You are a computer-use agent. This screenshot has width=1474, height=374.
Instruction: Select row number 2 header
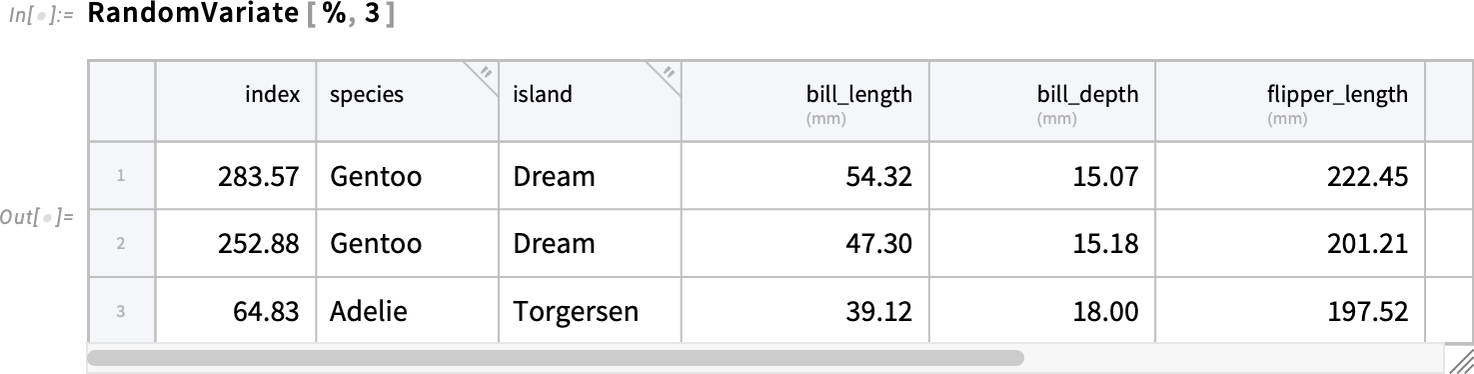click(x=121, y=244)
